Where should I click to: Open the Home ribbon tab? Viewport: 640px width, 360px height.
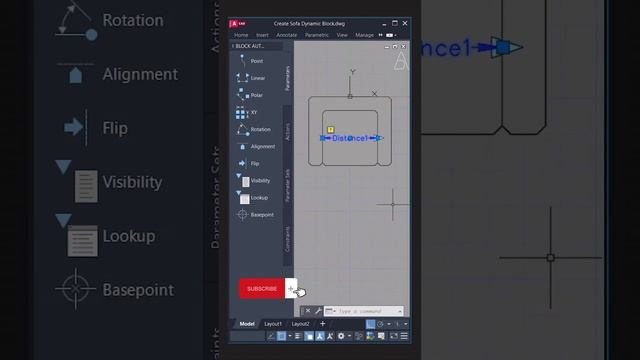[241, 35]
